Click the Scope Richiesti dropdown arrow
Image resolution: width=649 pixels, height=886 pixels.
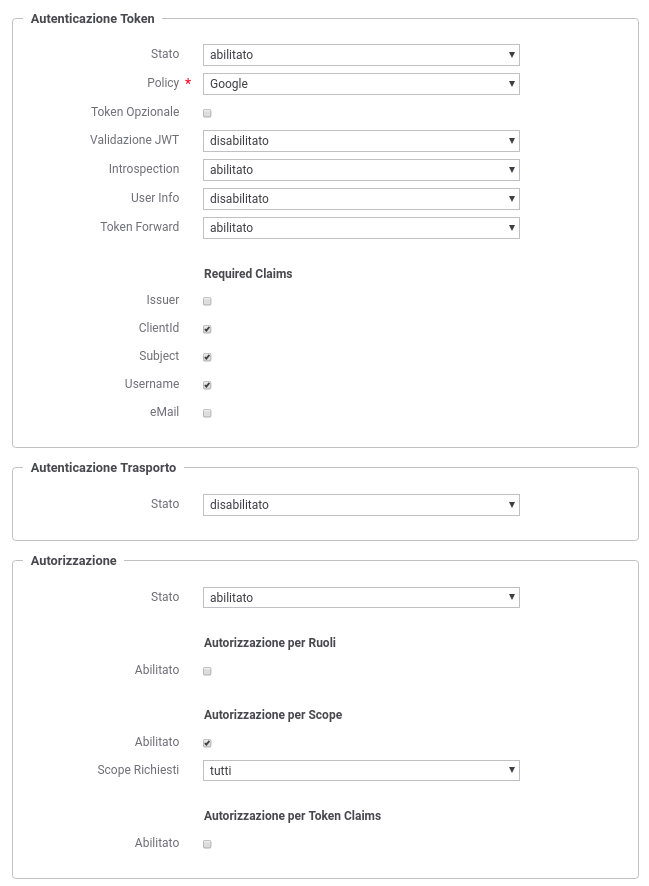coord(512,770)
